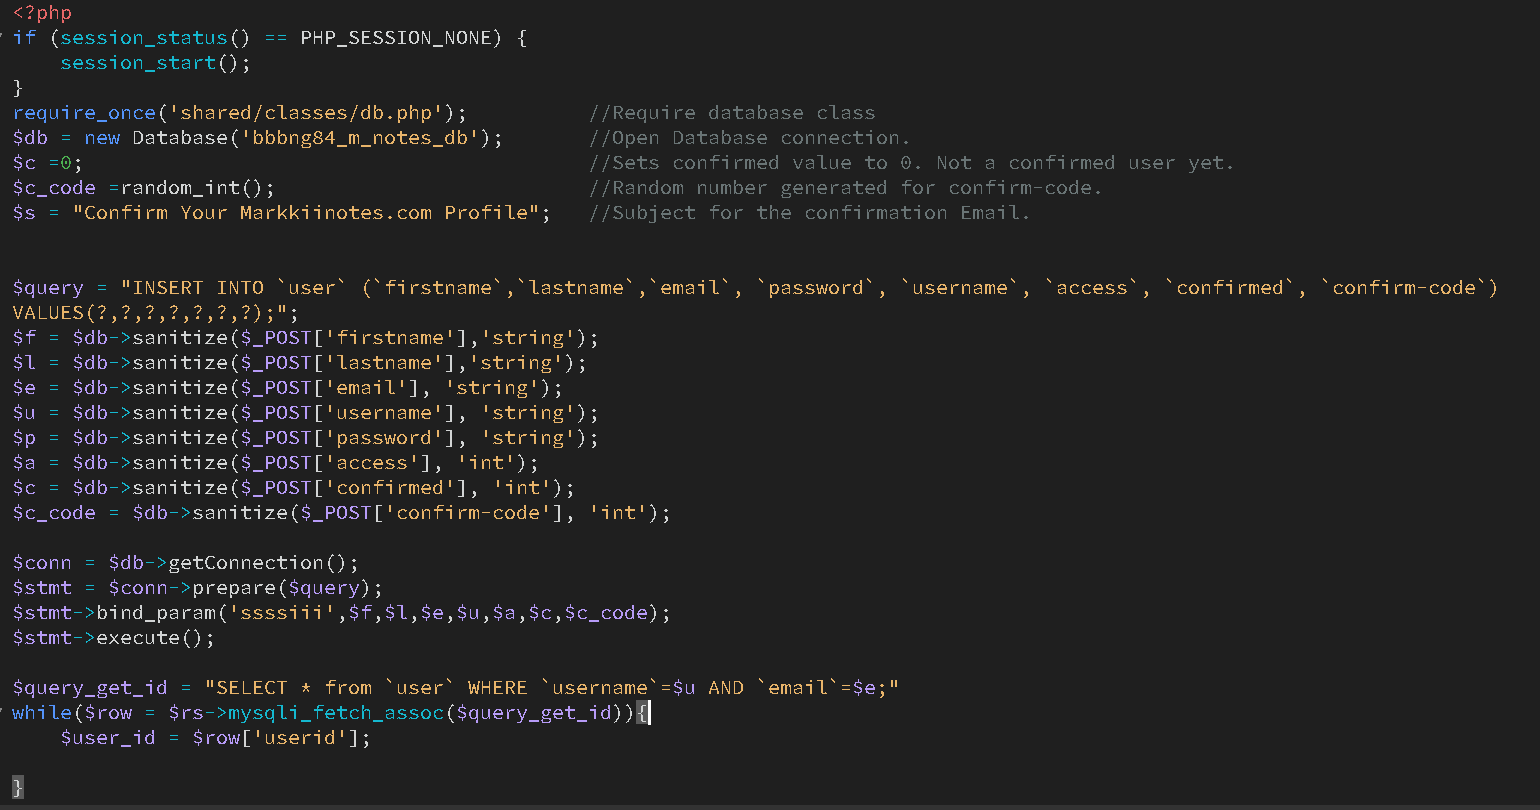The height and width of the screenshot is (810, 1540).
Task: Click $_POST['confirmed'] in the sanitize call
Action: point(354,488)
